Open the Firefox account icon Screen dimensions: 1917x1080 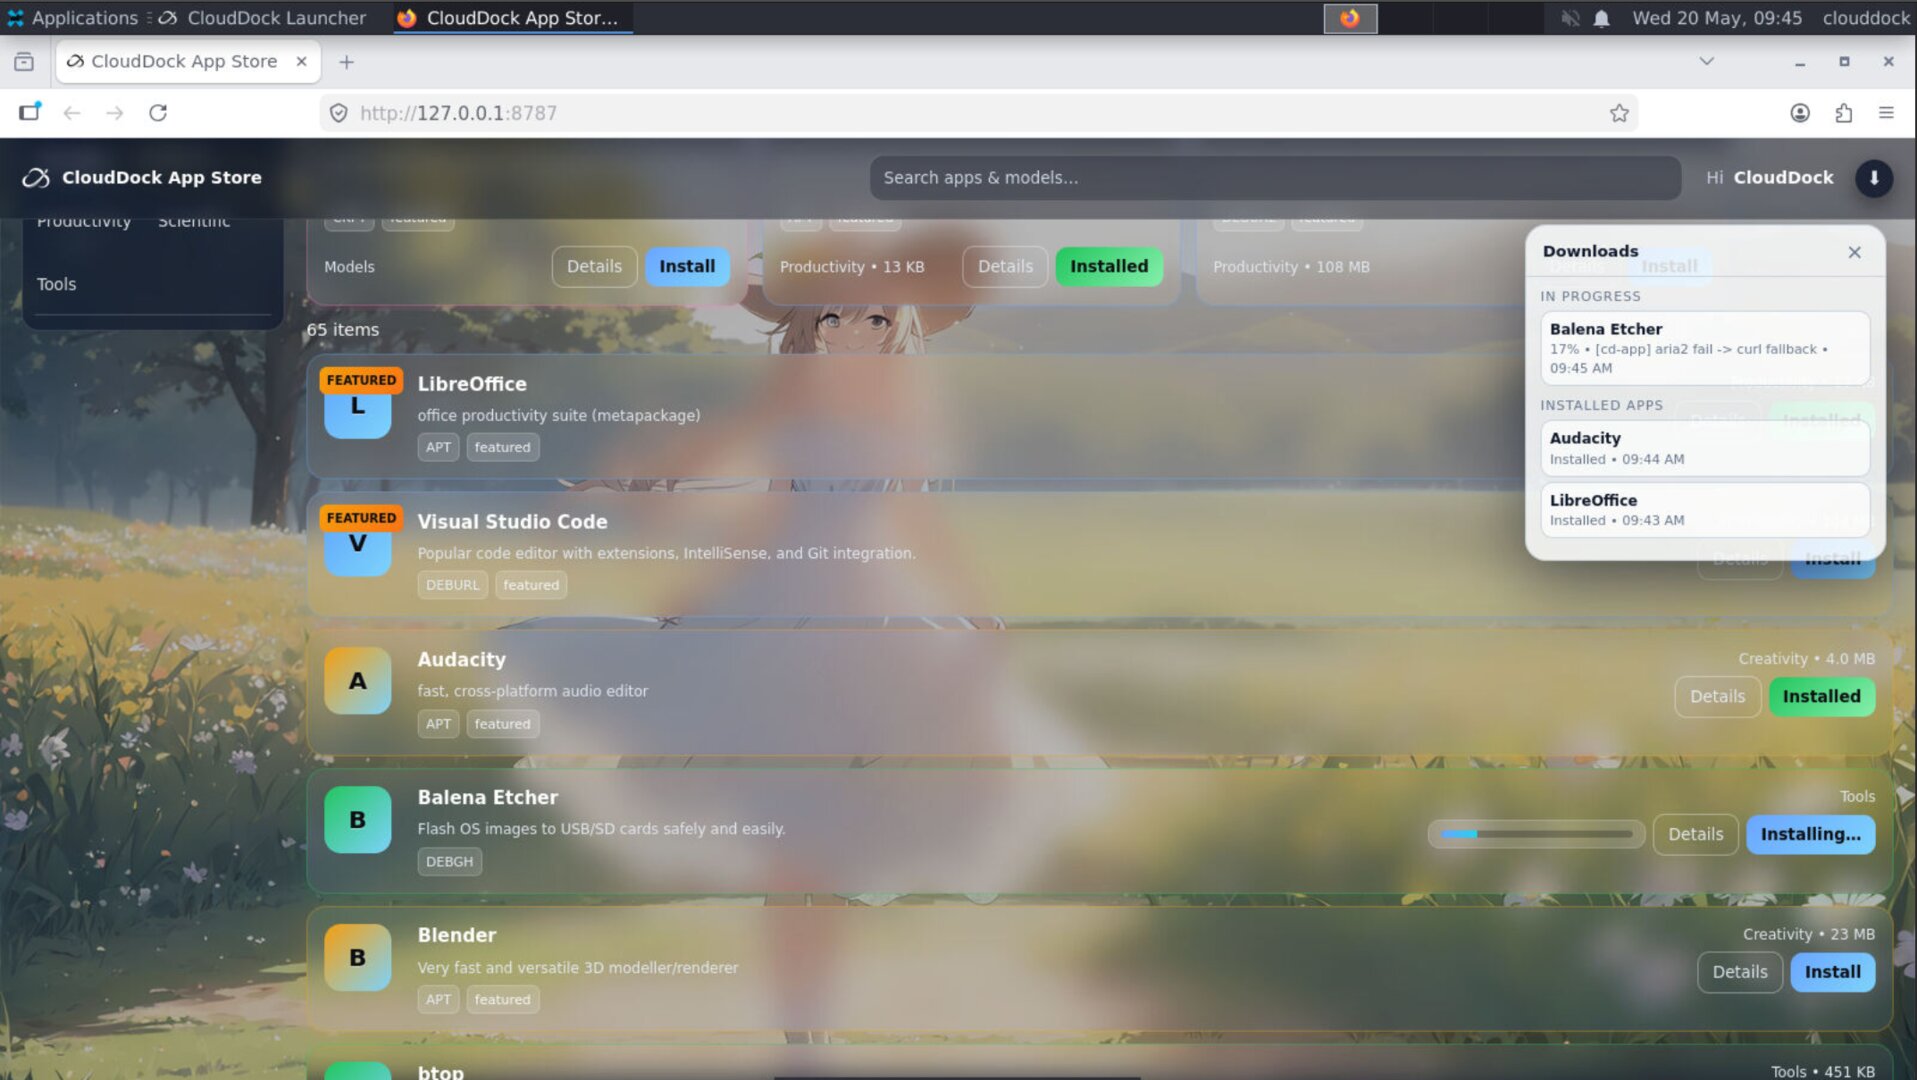pos(1799,113)
